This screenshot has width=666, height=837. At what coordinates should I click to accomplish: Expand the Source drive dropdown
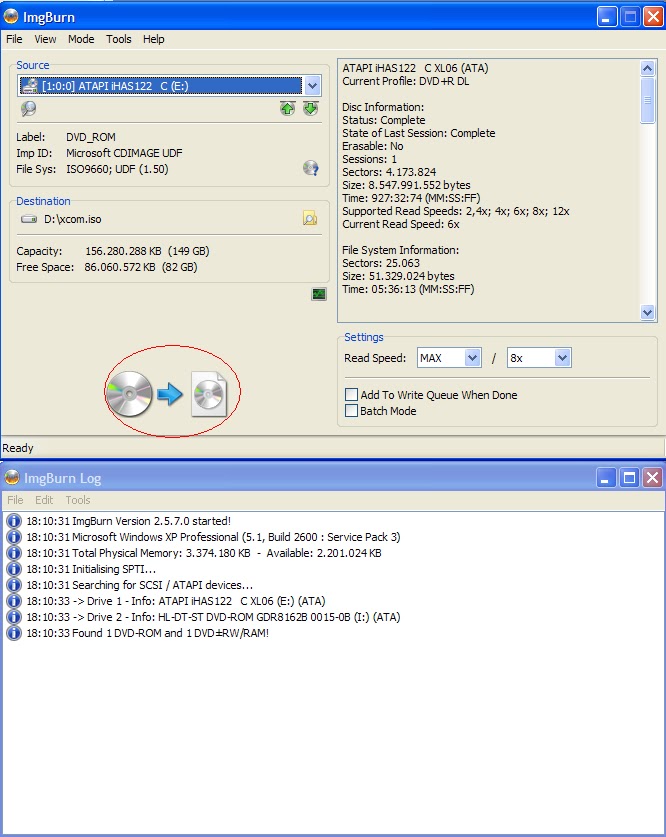[x=313, y=85]
